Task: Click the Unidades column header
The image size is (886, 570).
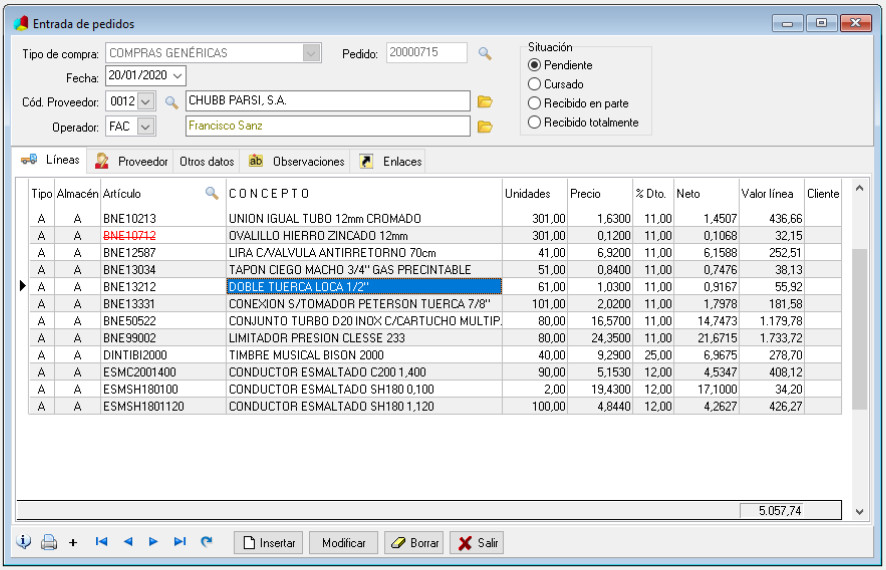Action: (x=535, y=194)
